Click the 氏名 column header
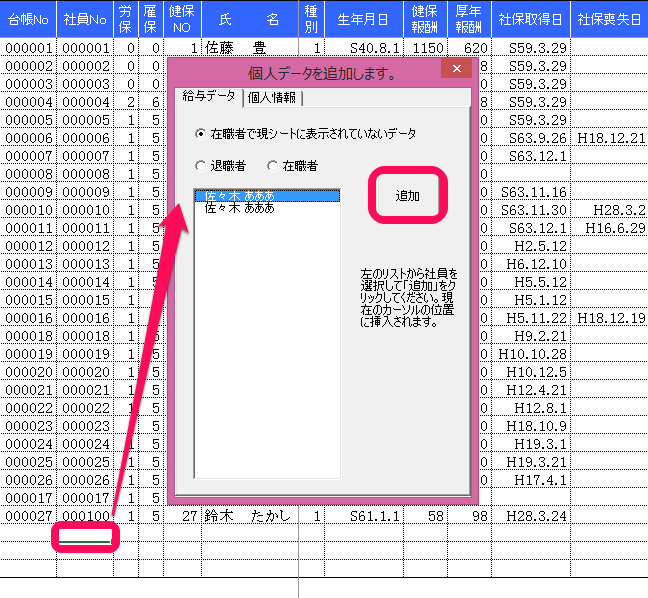 pyautogui.click(x=250, y=19)
